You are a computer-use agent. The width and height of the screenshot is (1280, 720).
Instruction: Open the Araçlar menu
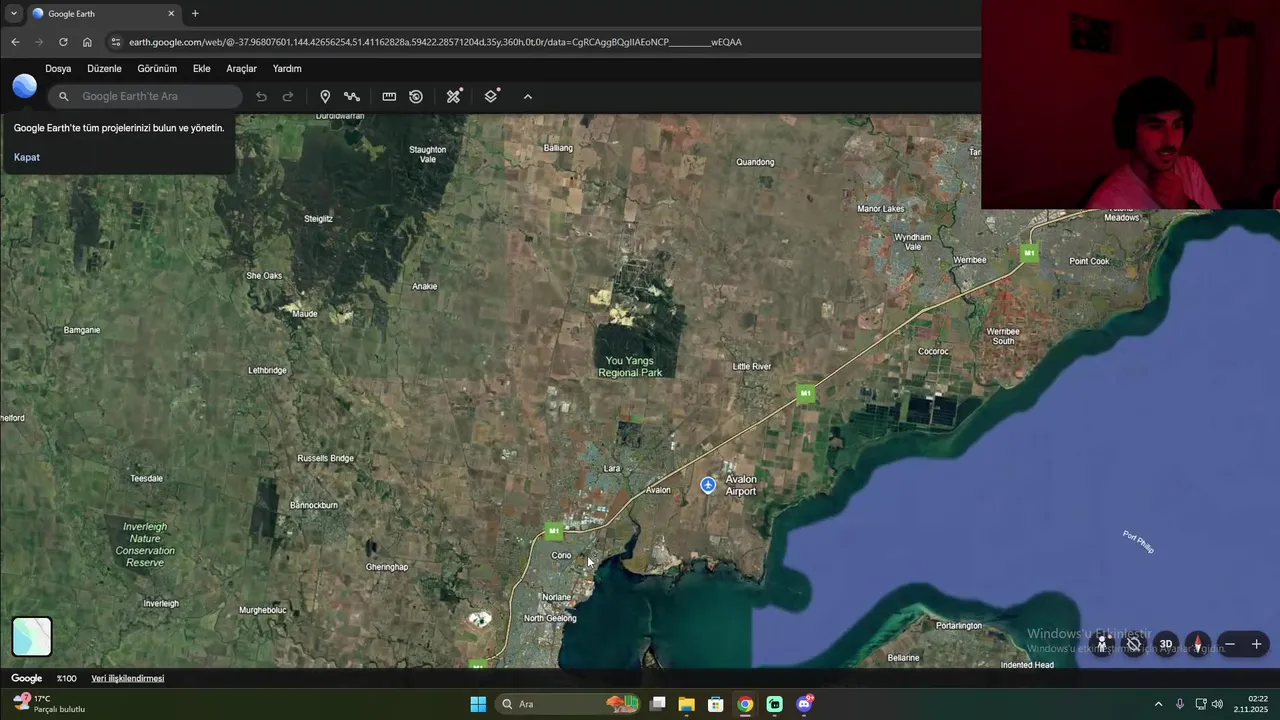click(242, 69)
